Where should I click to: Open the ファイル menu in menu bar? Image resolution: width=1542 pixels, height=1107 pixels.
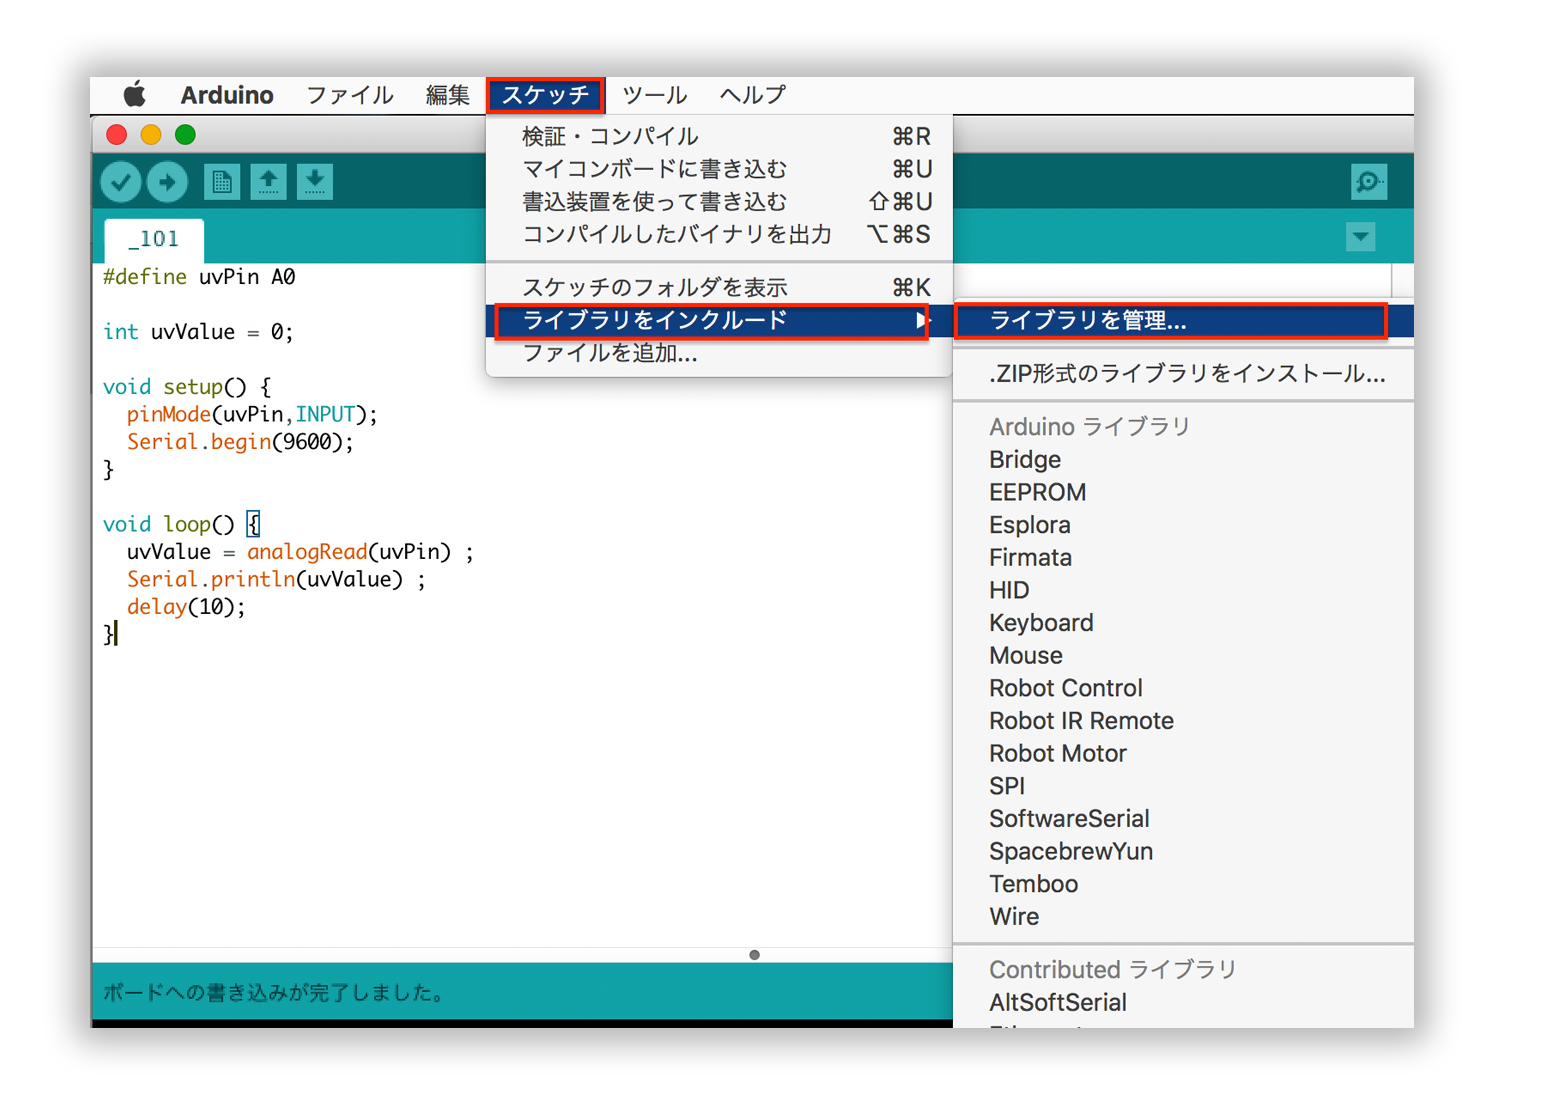349,95
